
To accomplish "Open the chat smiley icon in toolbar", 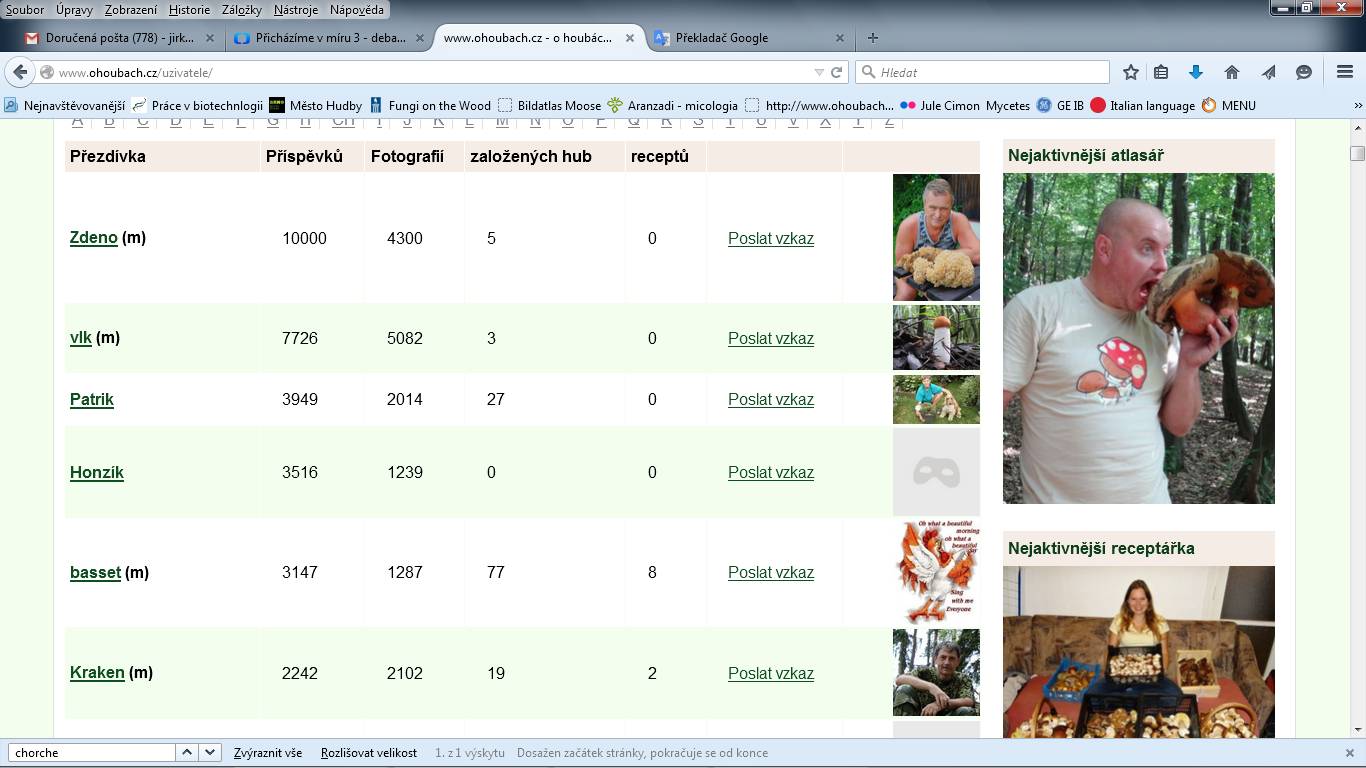I will click(x=1304, y=72).
